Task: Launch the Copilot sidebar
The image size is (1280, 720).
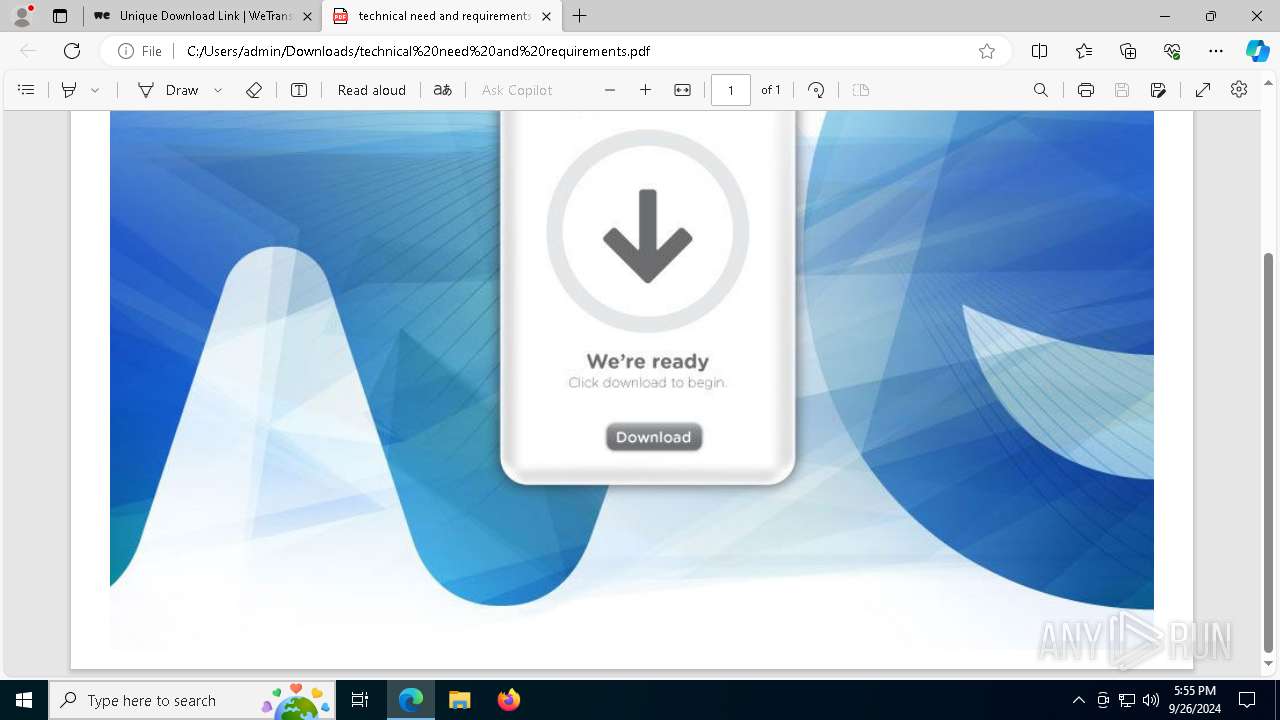Action: (1257, 51)
